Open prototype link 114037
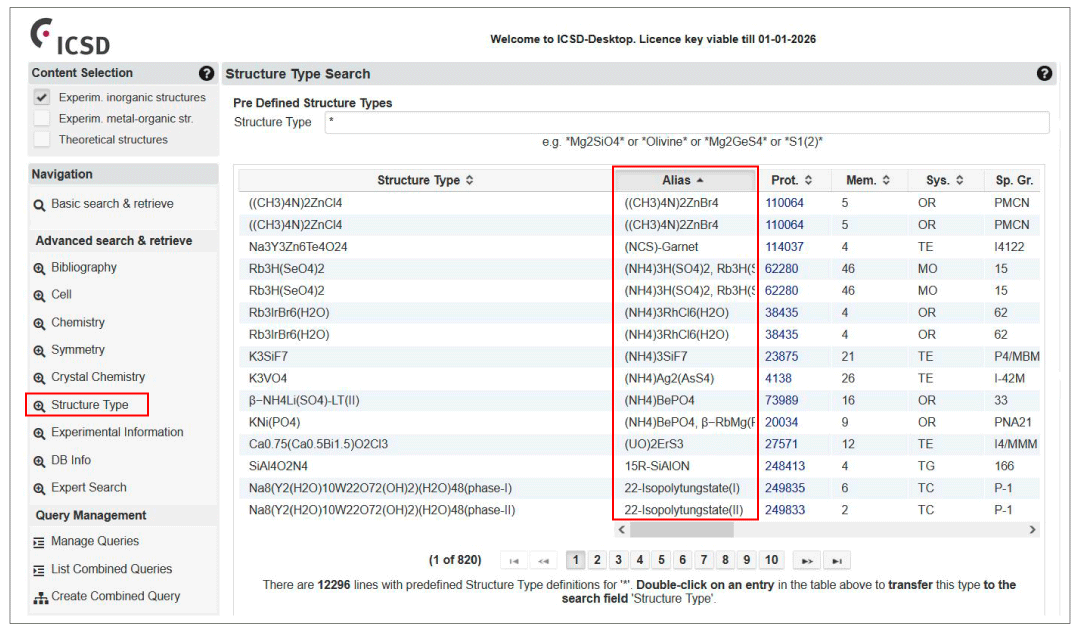Image resolution: width=1079 pixels, height=636 pixels. pyautogui.click(x=784, y=246)
